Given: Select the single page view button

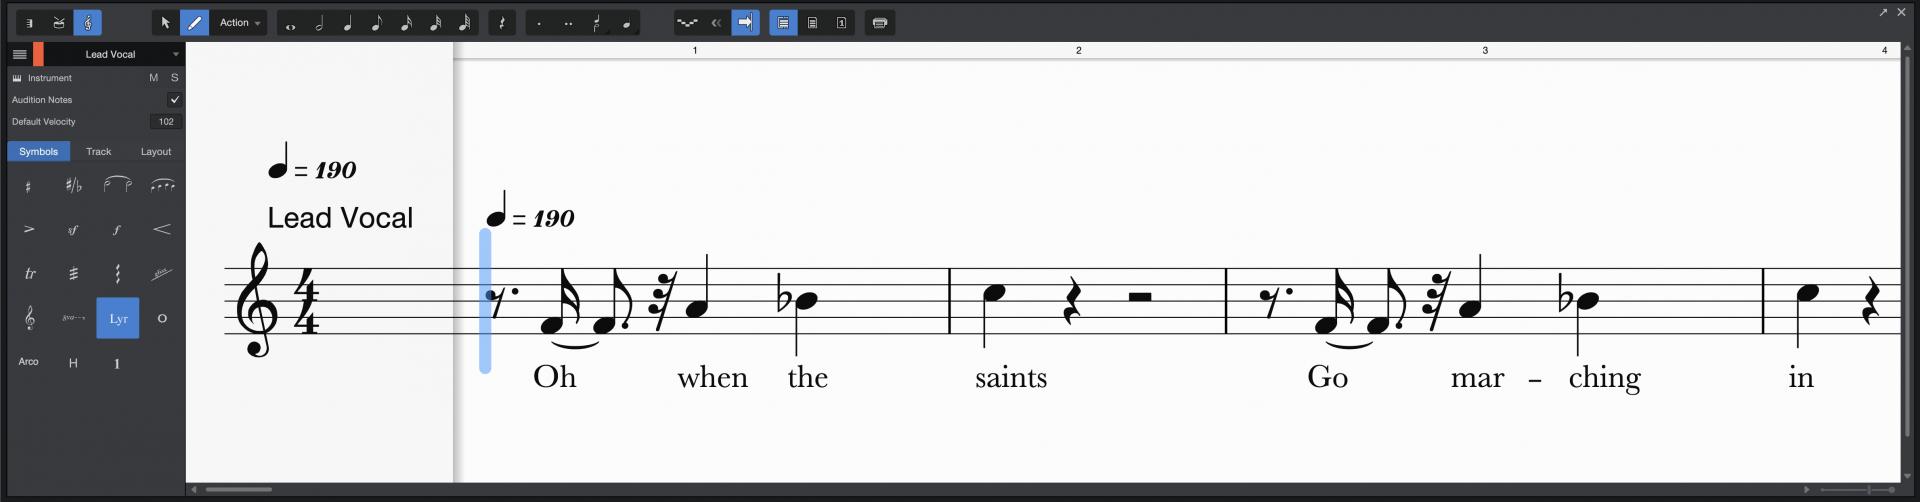Looking at the screenshot, I should 841,23.
